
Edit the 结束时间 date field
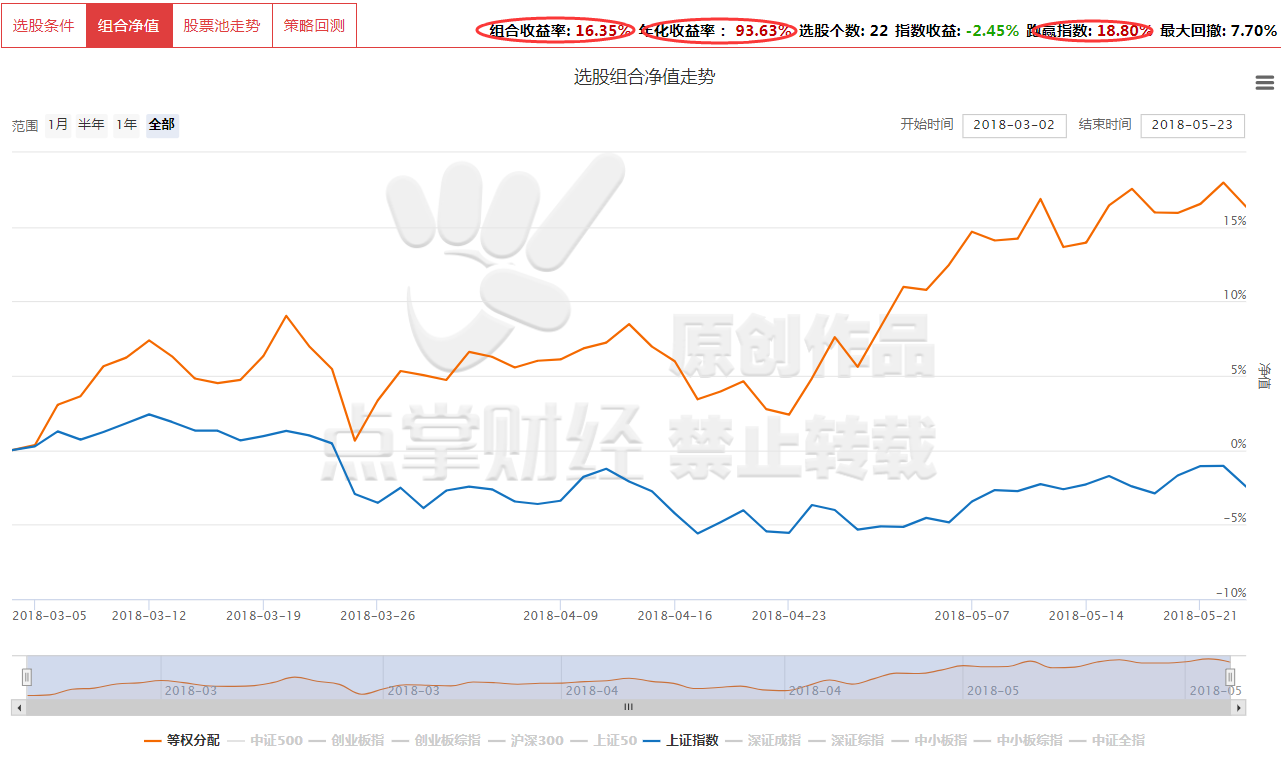(x=1192, y=125)
